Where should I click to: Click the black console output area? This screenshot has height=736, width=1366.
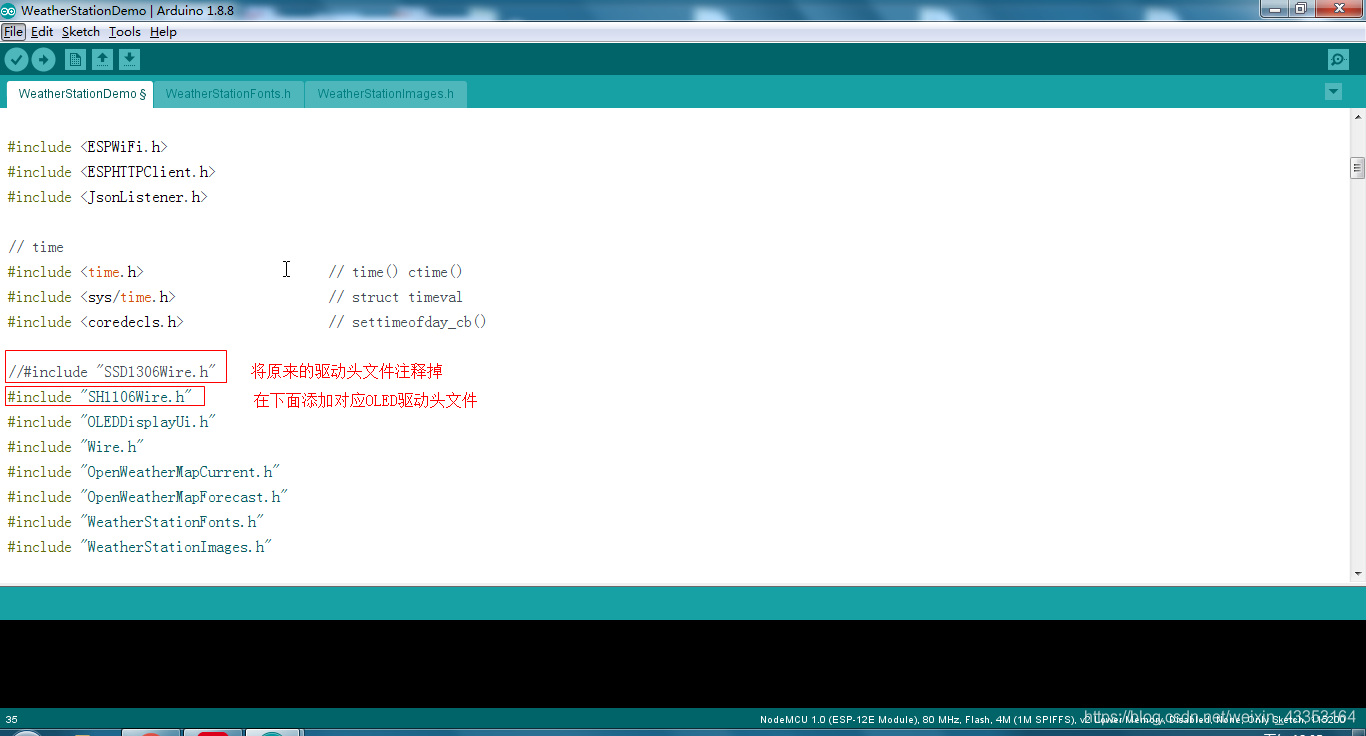[x=683, y=663]
